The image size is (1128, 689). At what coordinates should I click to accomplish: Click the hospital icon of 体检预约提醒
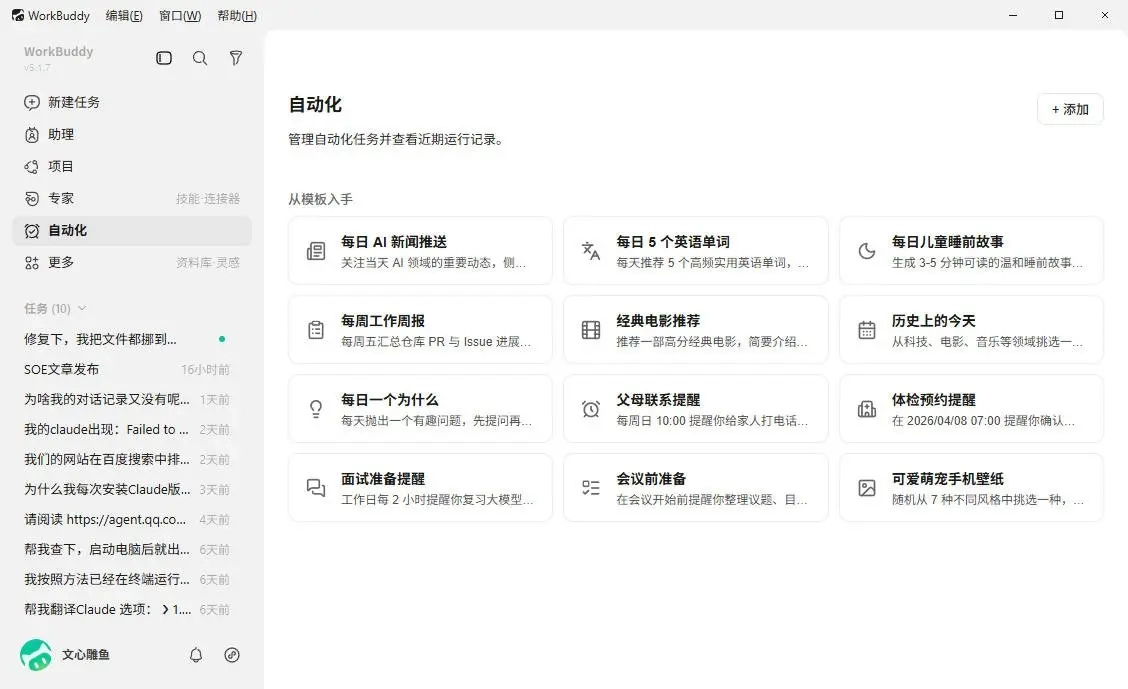click(x=867, y=409)
